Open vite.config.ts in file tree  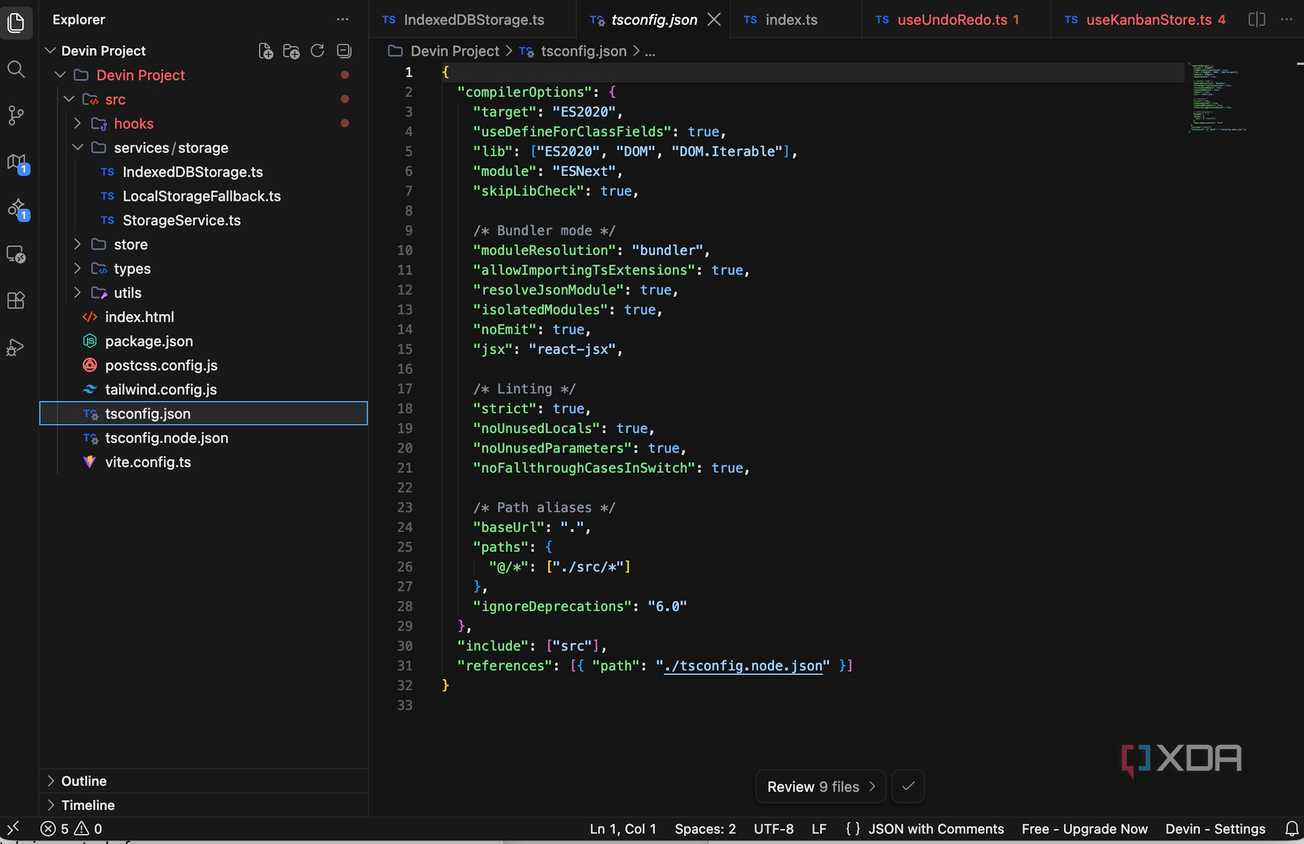[x=148, y=462]
